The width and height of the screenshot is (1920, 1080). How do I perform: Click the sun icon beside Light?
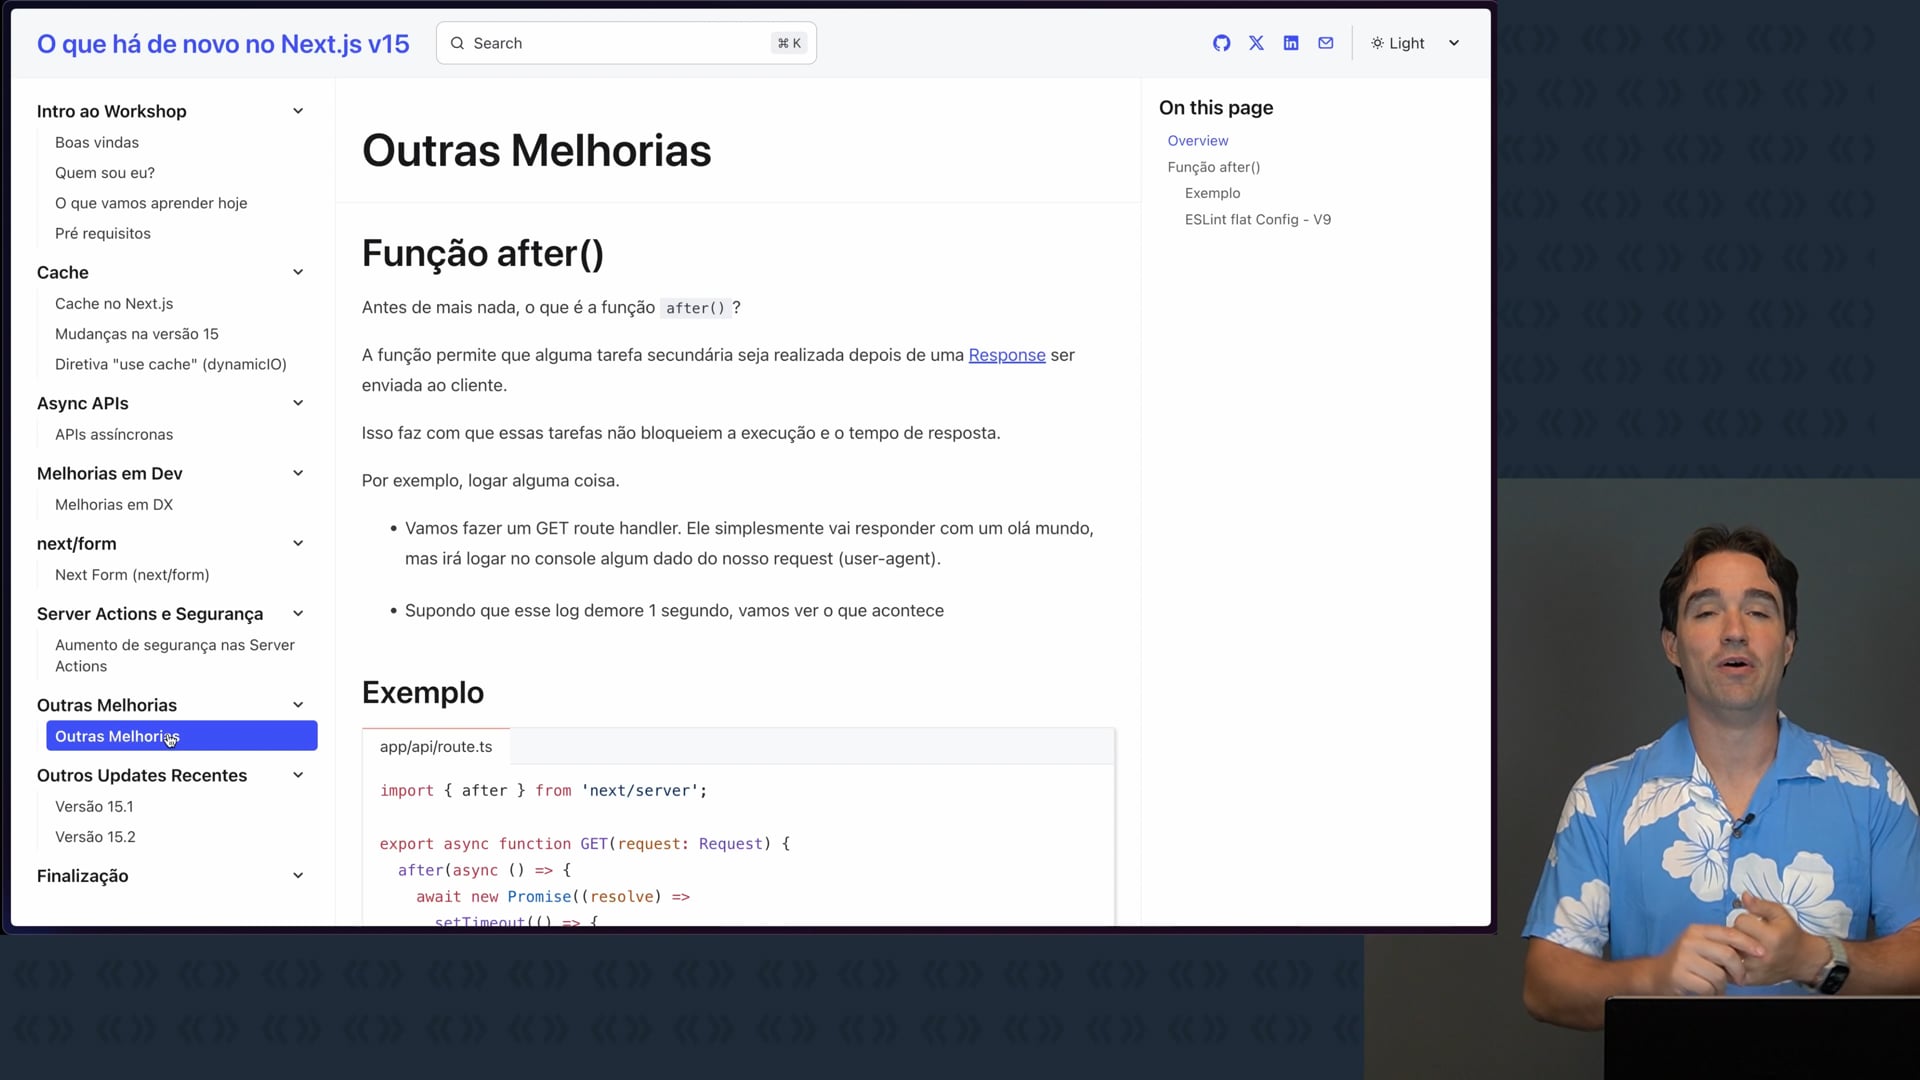[x=1377, y=43]
